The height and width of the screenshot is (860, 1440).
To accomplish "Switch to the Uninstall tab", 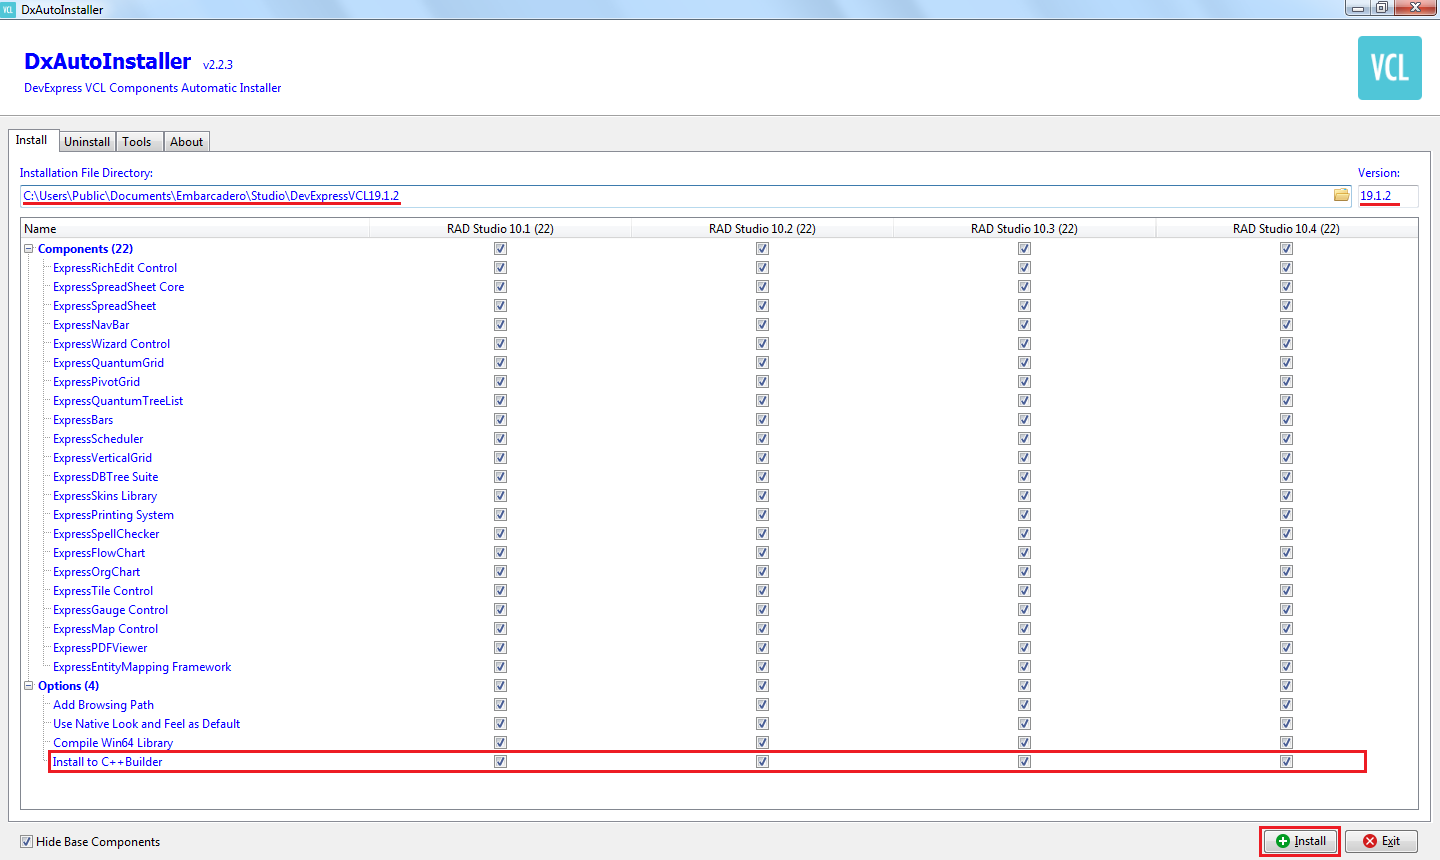I will click(87, 142).
